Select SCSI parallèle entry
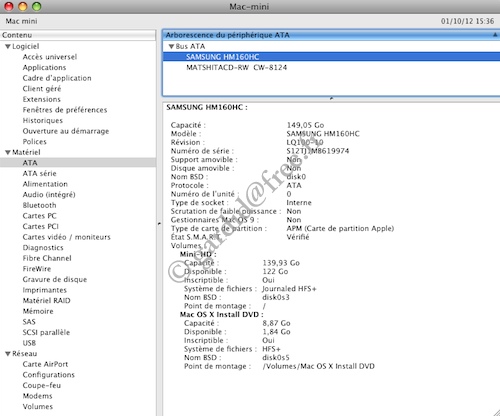 (x=46, y=333)
